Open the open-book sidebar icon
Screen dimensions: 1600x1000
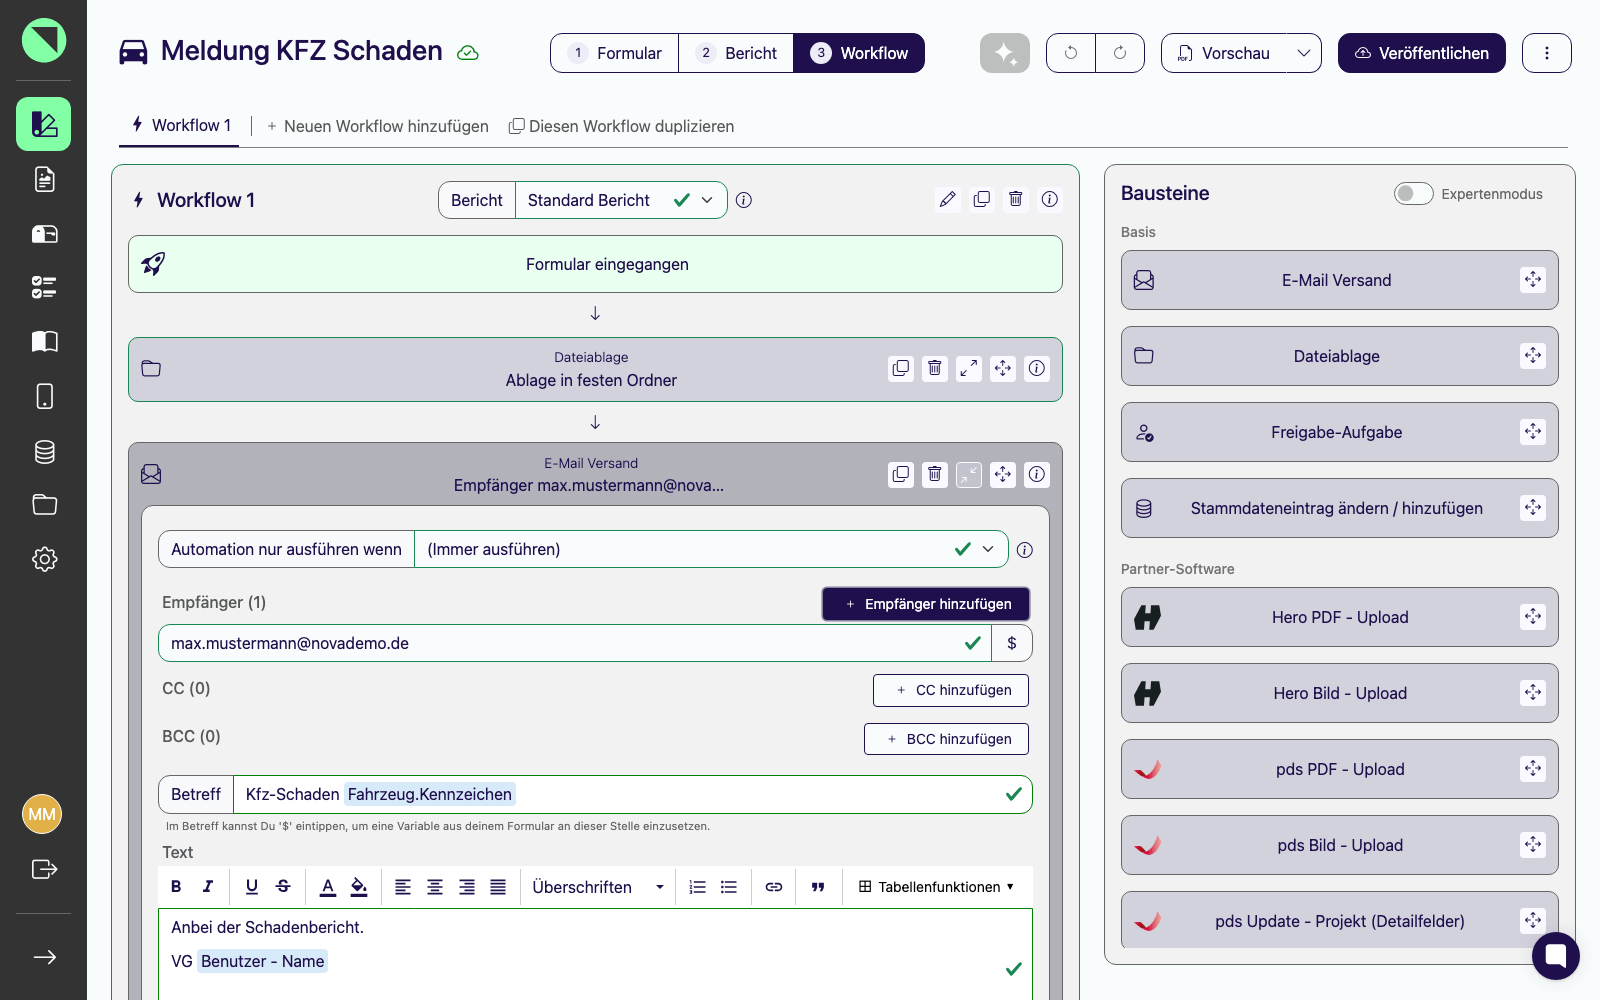pyautogui.click(x=44, y=342)
